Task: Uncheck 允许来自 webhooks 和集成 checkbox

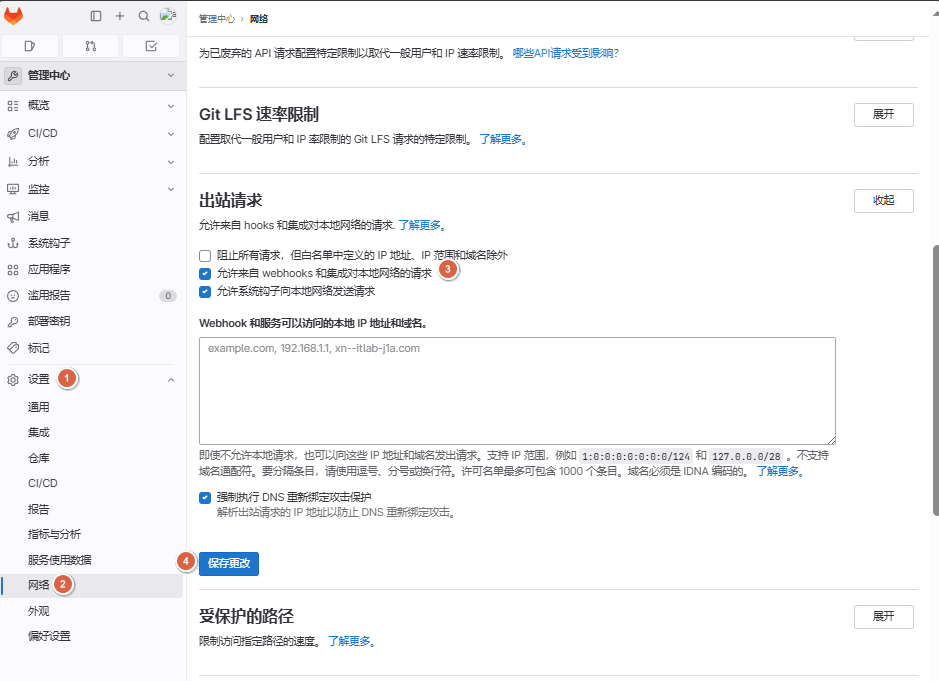Action: (x=205, y=274)
